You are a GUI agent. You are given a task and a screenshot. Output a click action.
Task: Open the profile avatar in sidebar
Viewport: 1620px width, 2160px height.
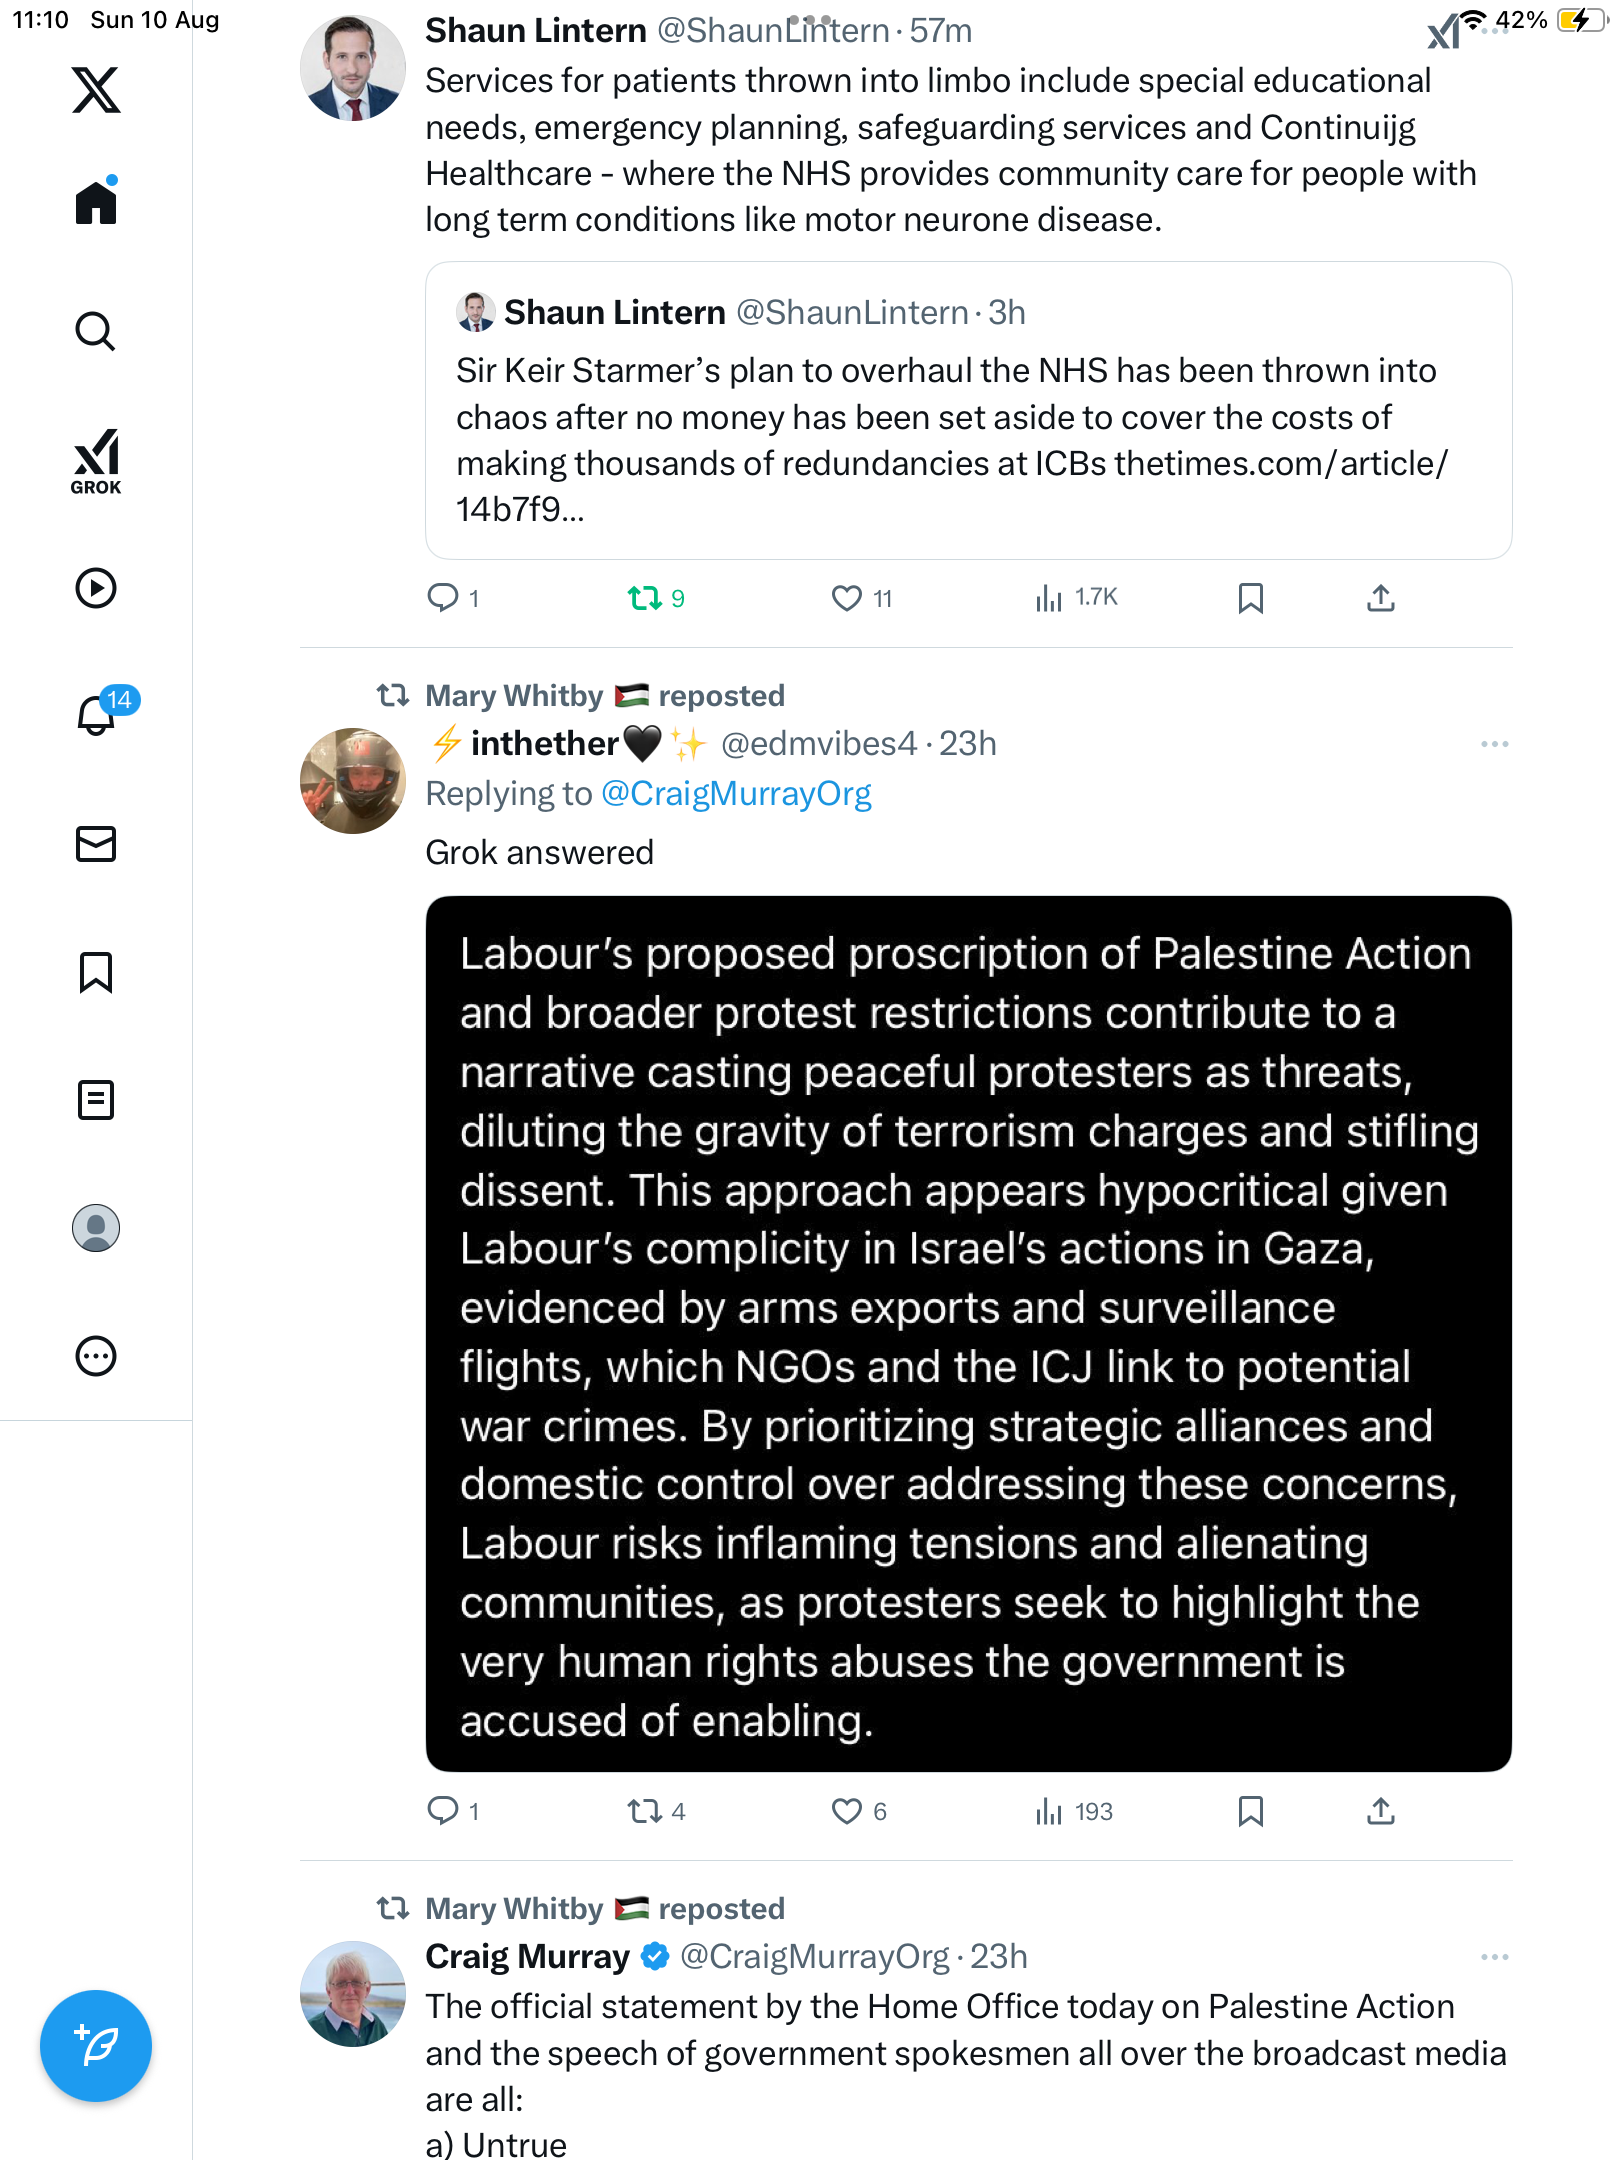(x=96, y=1228)
